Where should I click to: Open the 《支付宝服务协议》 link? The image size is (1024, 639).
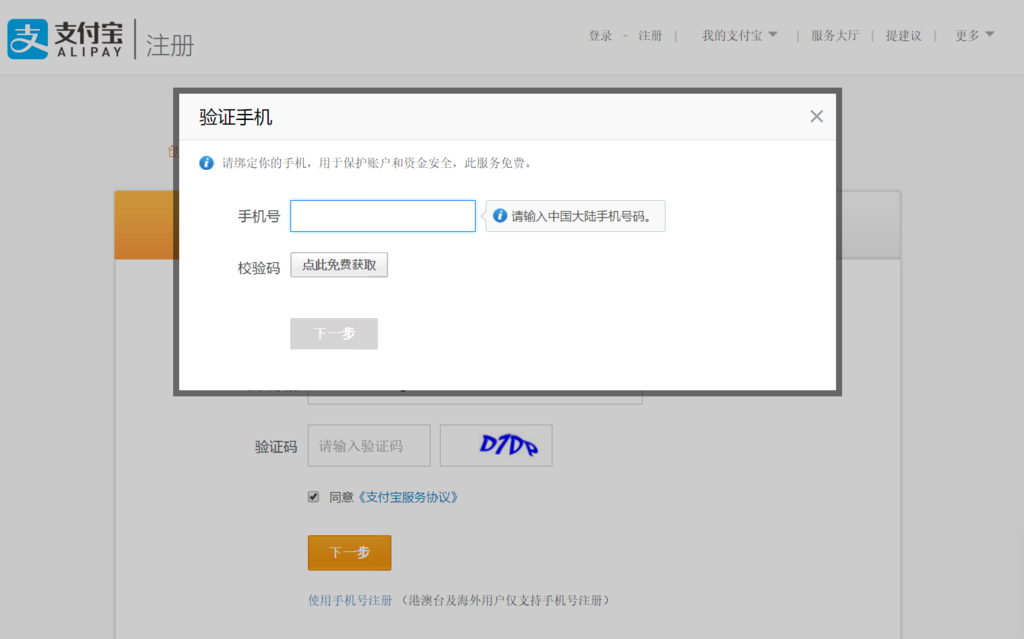pos(409,497)
